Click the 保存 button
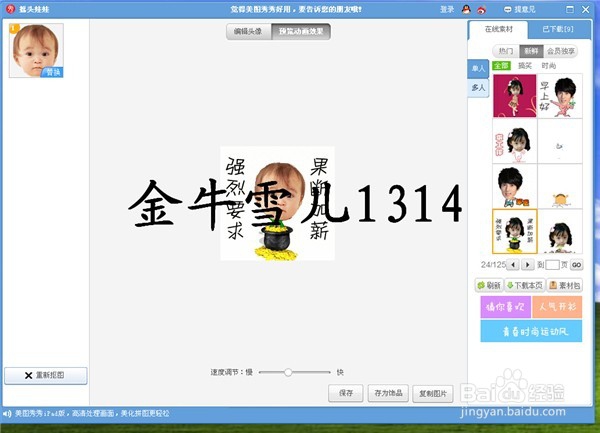The image size is (600, 433). coord(346,393)
